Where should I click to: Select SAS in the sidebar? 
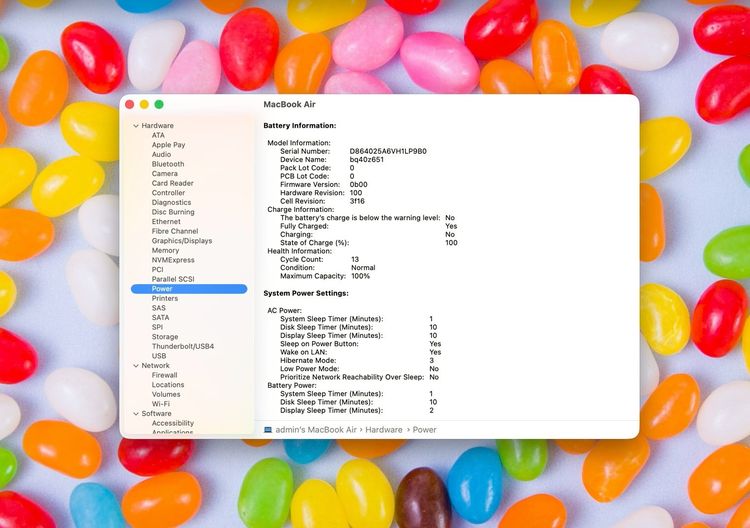point(159,308)
